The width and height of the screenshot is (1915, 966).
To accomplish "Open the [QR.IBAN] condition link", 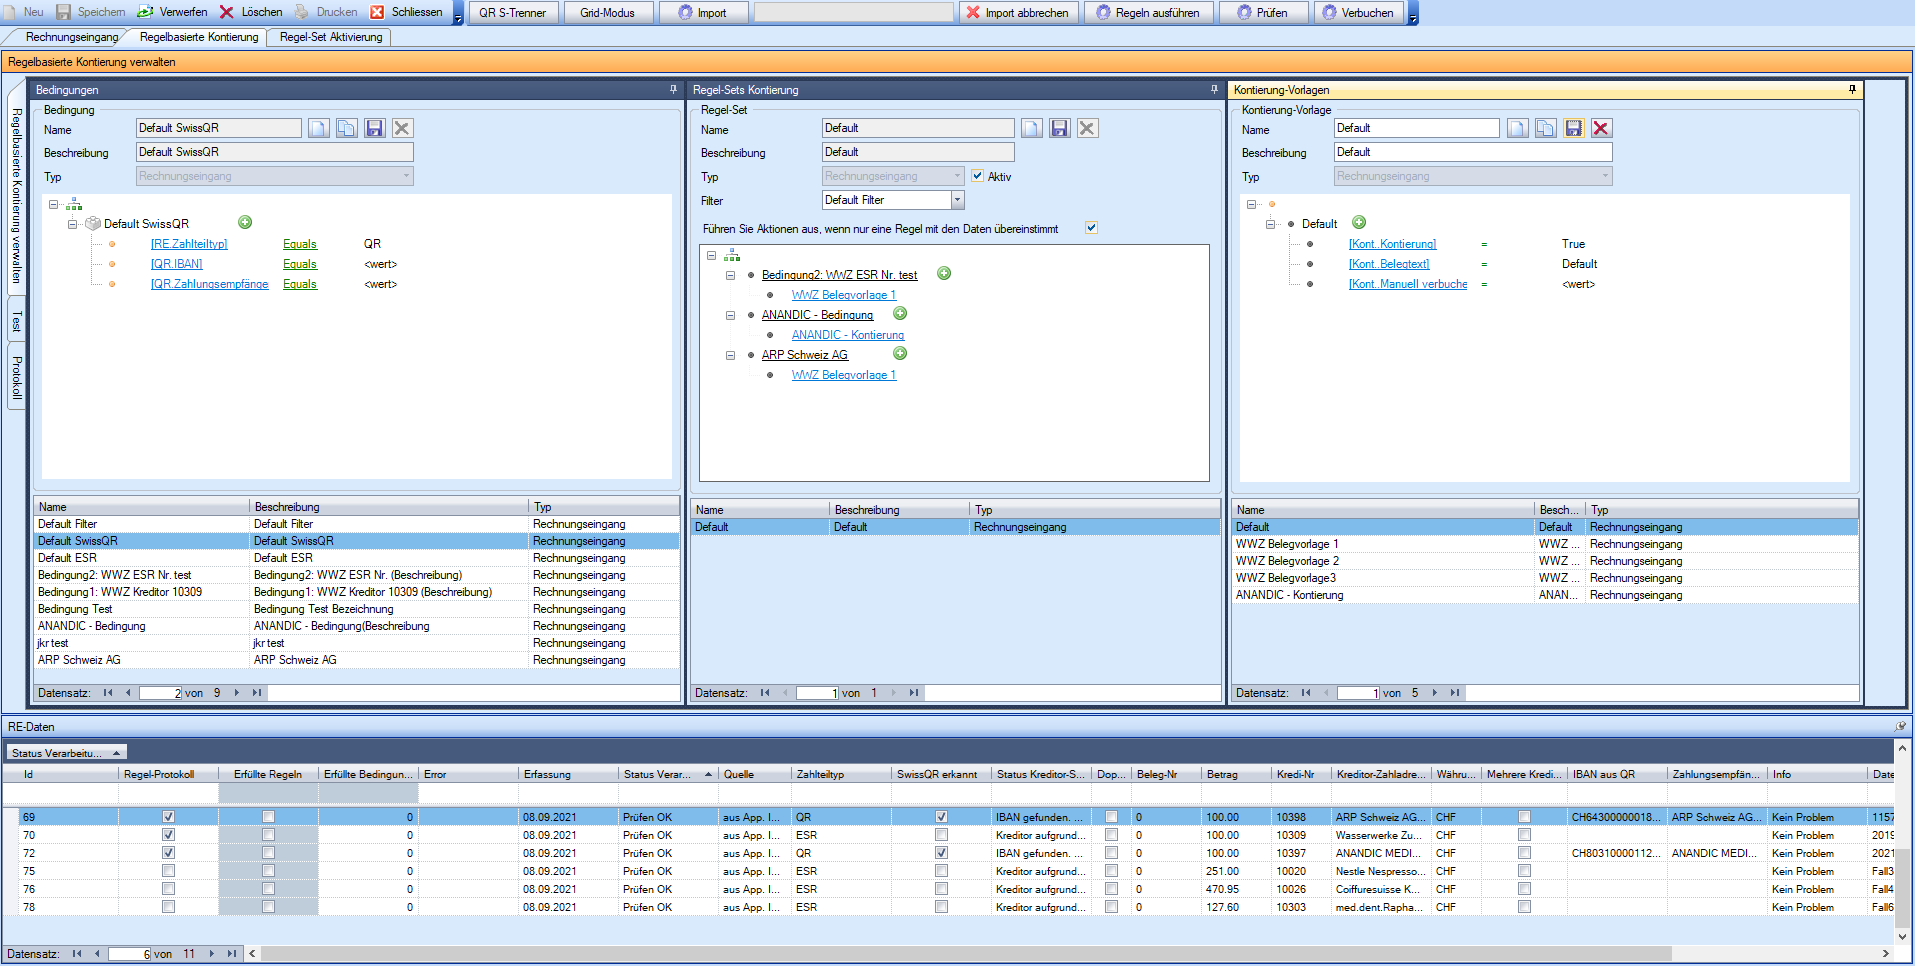I will pos(177,264).
